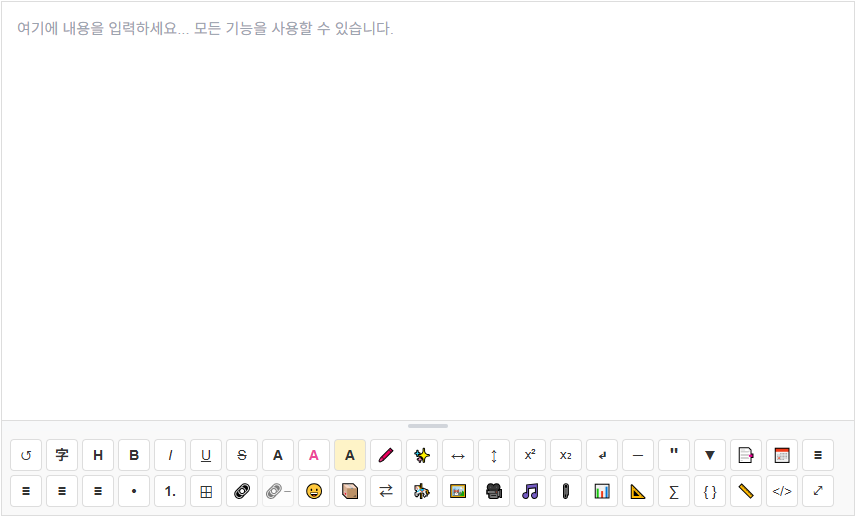Insert a bullet list with dot button
The width and height of the screenshot is (856, 517).
click(x=134, y=491)
